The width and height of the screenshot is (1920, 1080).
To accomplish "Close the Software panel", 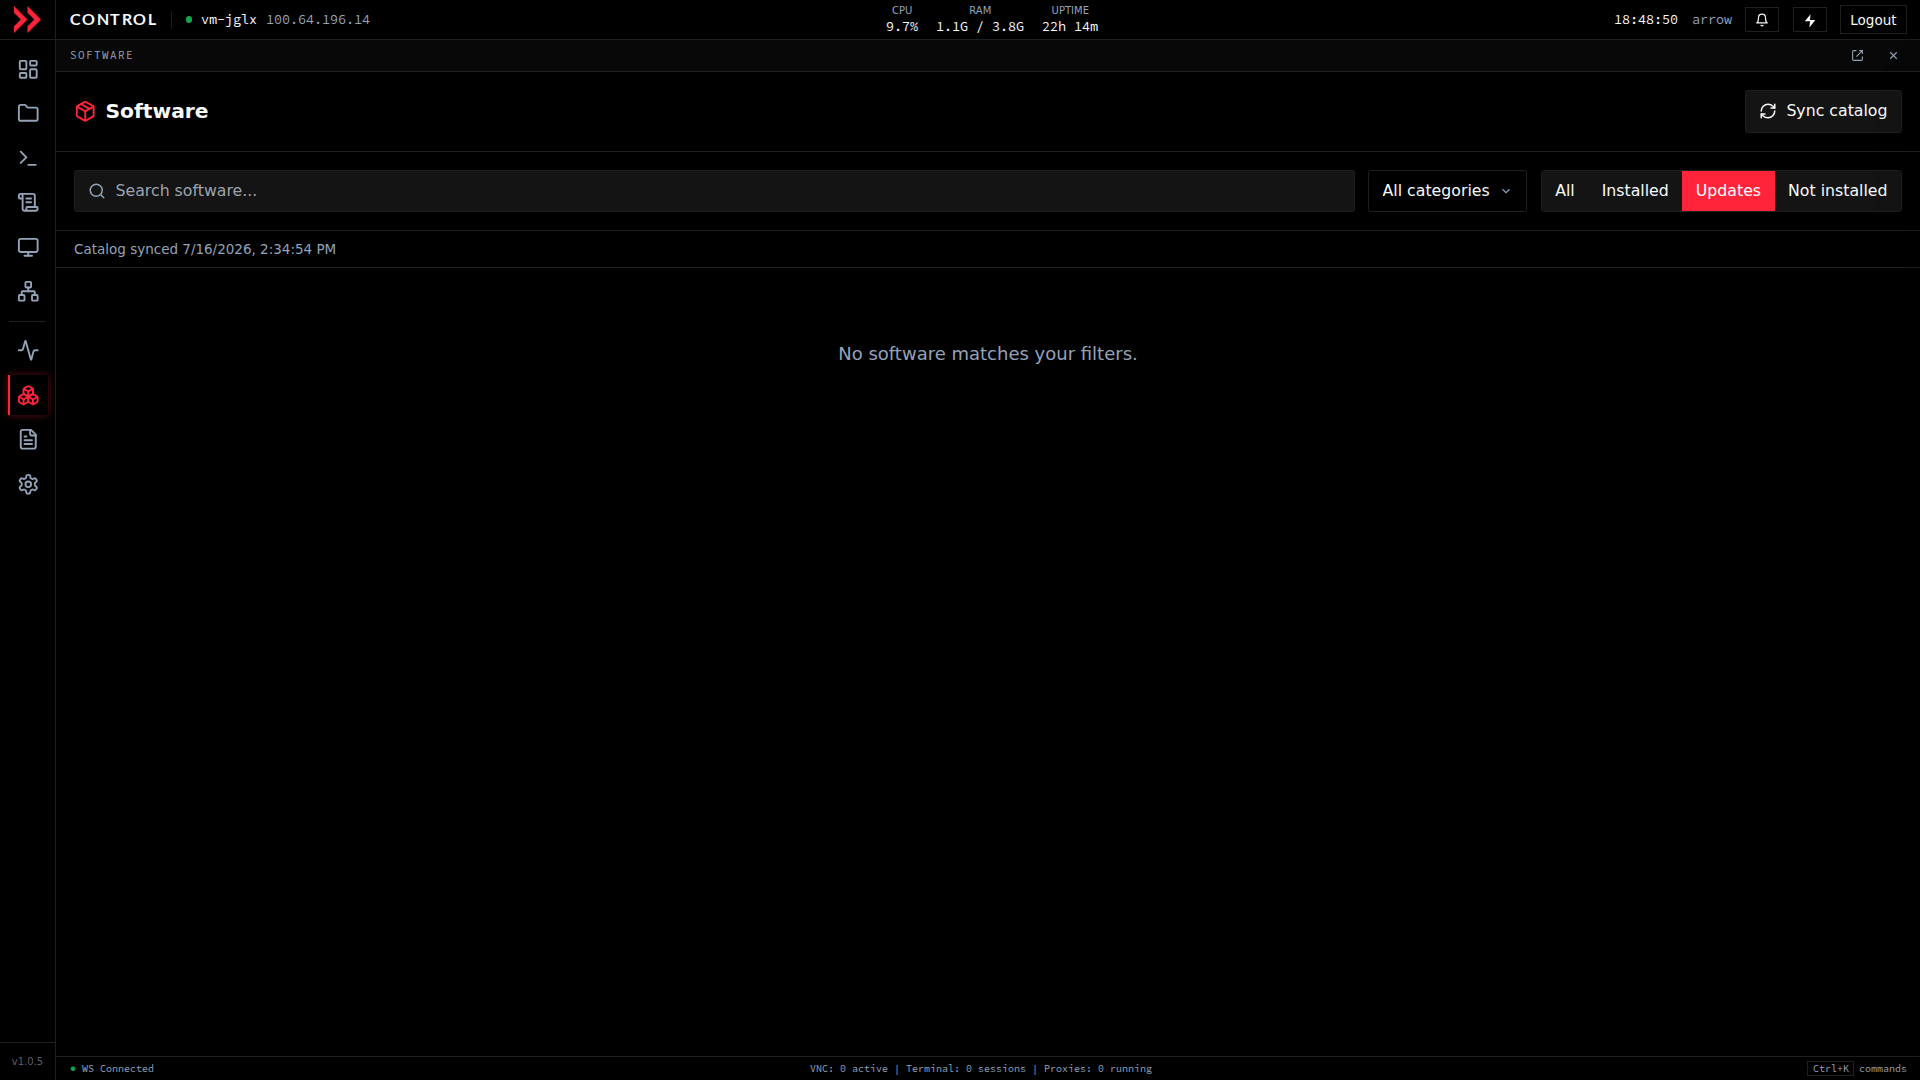I will click(x=1893, y=55).
